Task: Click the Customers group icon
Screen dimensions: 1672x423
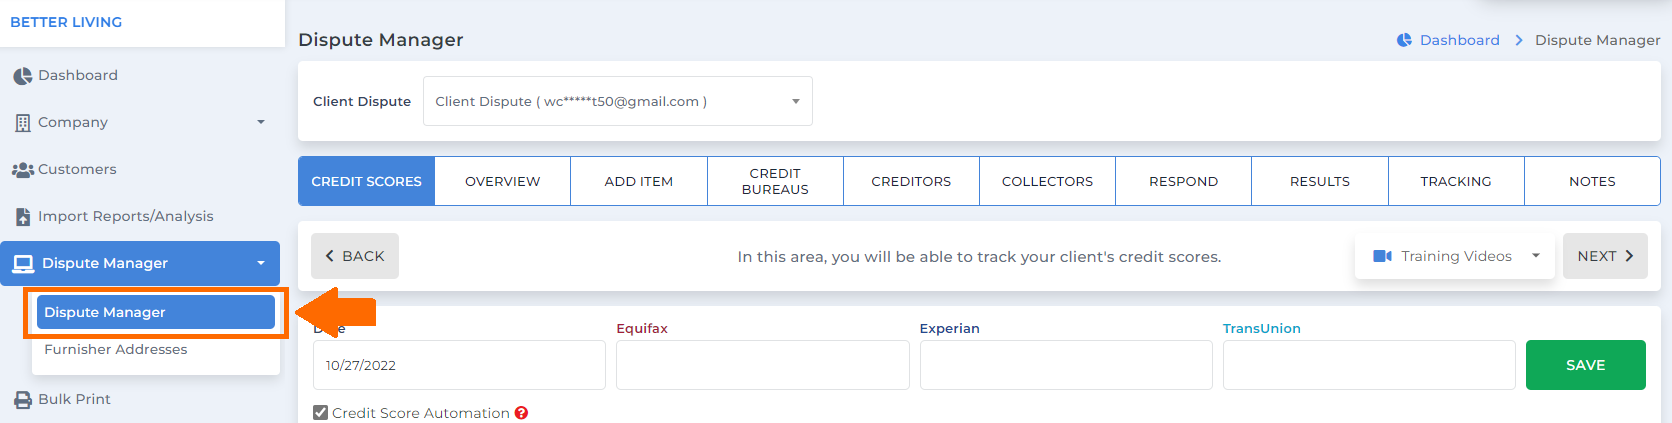Action: (23, 170)
